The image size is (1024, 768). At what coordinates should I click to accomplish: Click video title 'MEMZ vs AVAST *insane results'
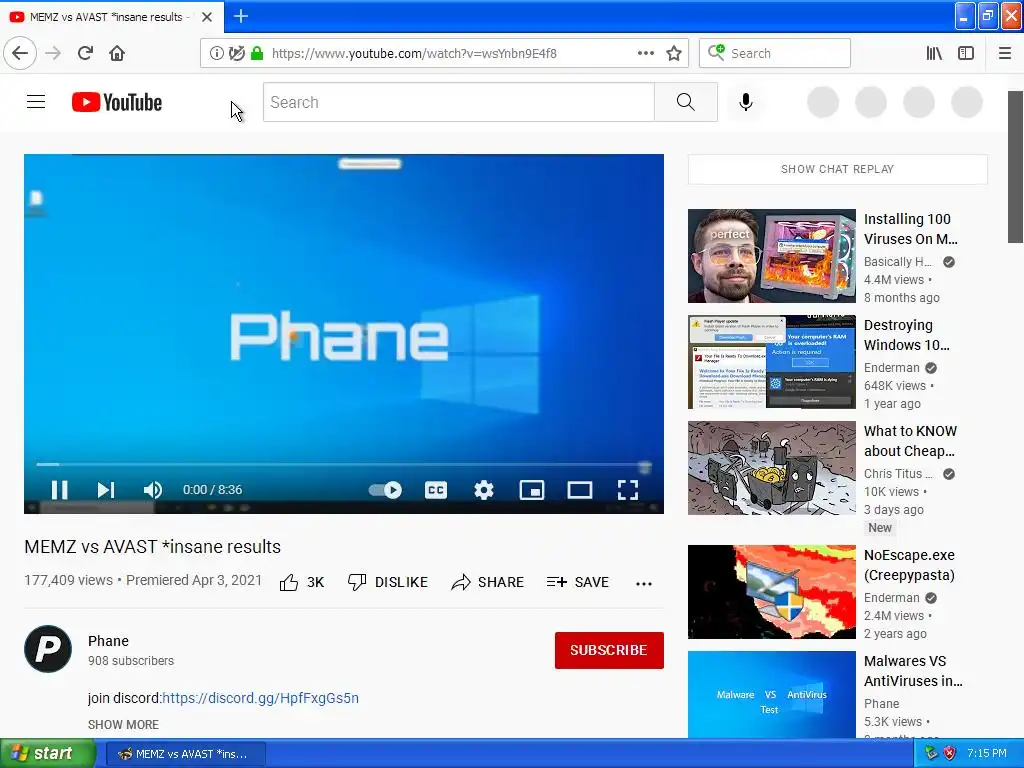pyautogui.click(x=152, y=547)
